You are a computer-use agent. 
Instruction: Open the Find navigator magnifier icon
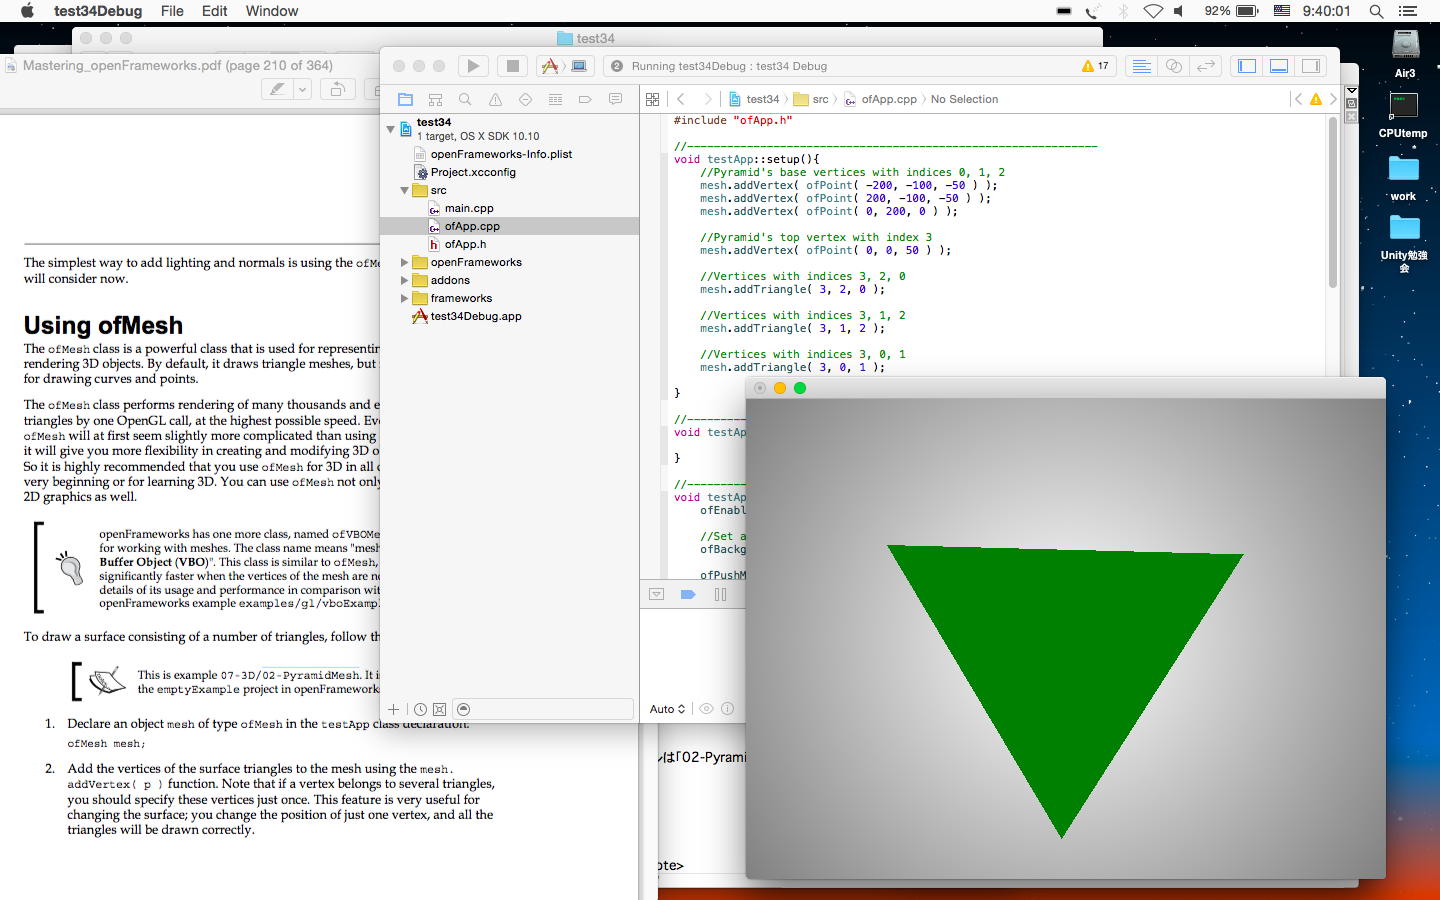click(465, 99)
